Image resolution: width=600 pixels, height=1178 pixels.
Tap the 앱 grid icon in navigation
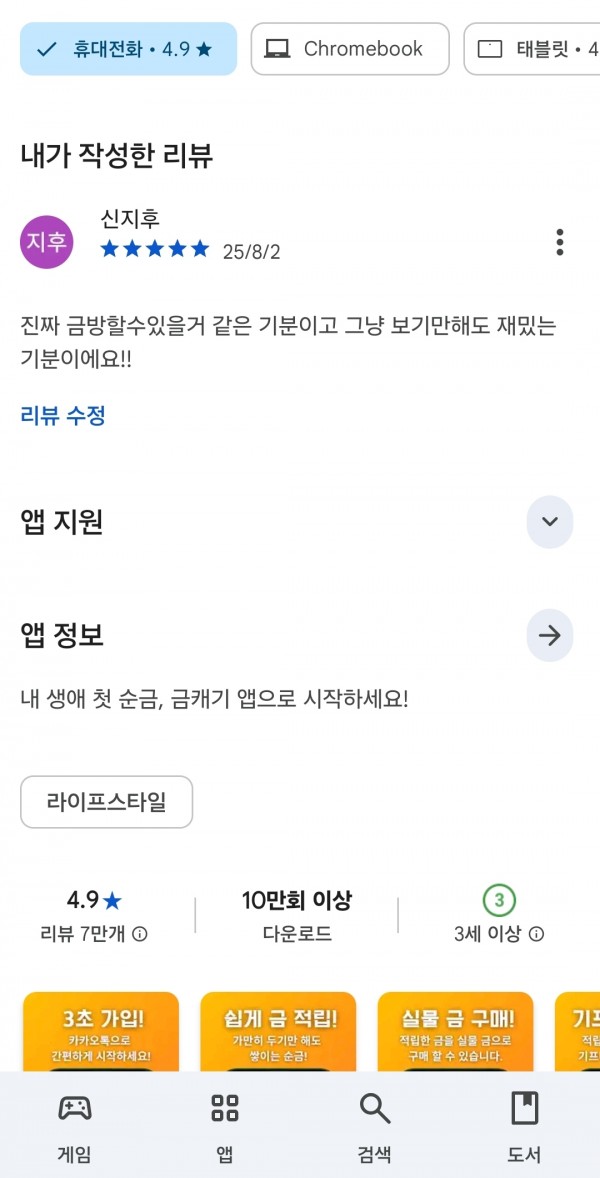click(225, 1108)
